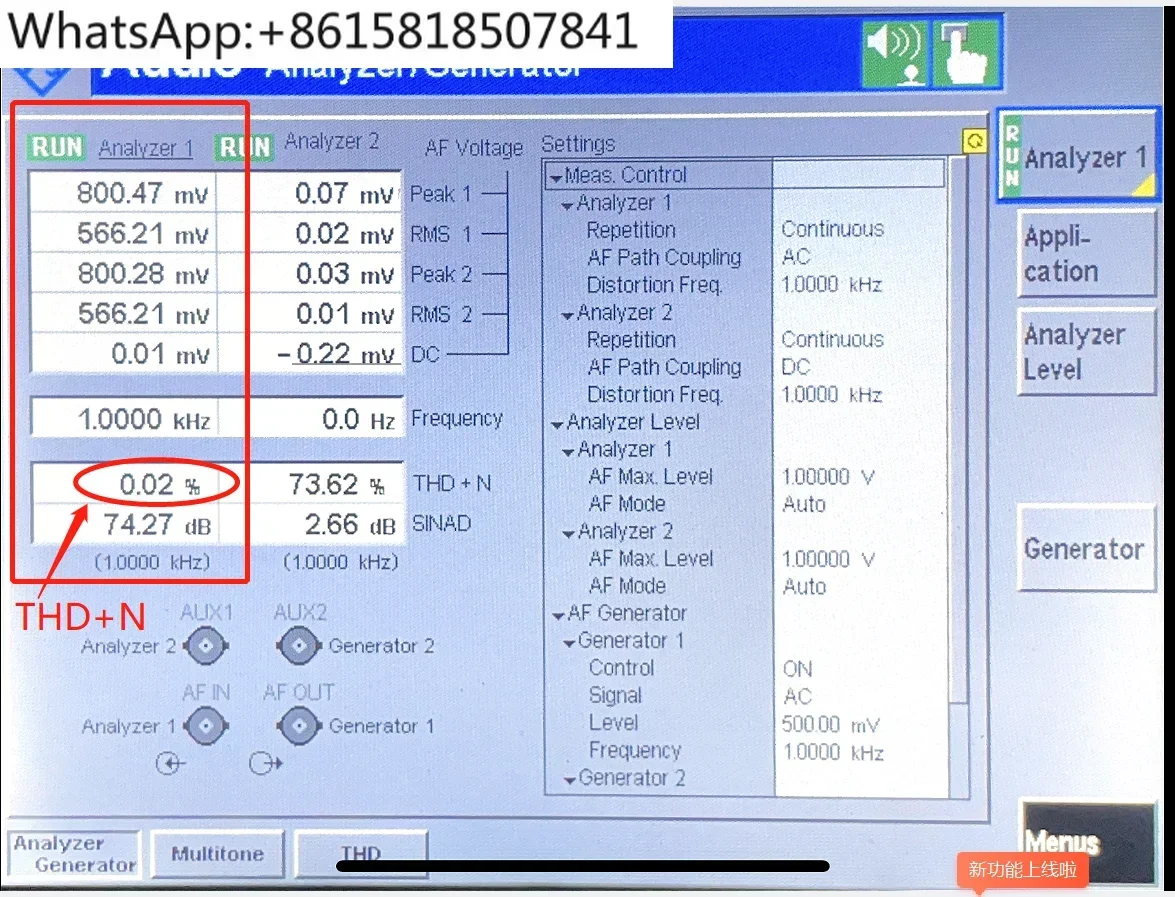Click the yellow settings zoom icon
The width and height of the screenshot is (1175, 897).
(974, 140)
